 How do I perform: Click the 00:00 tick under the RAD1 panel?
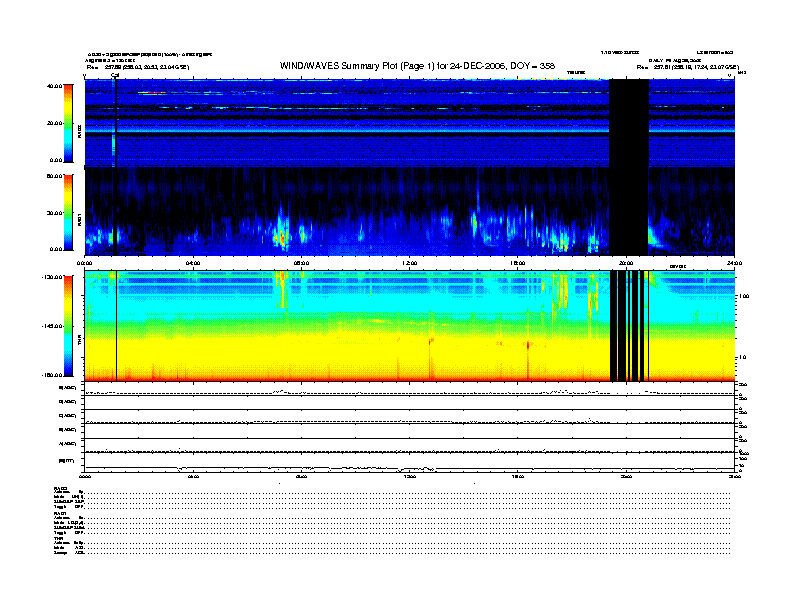click(84, 263)
